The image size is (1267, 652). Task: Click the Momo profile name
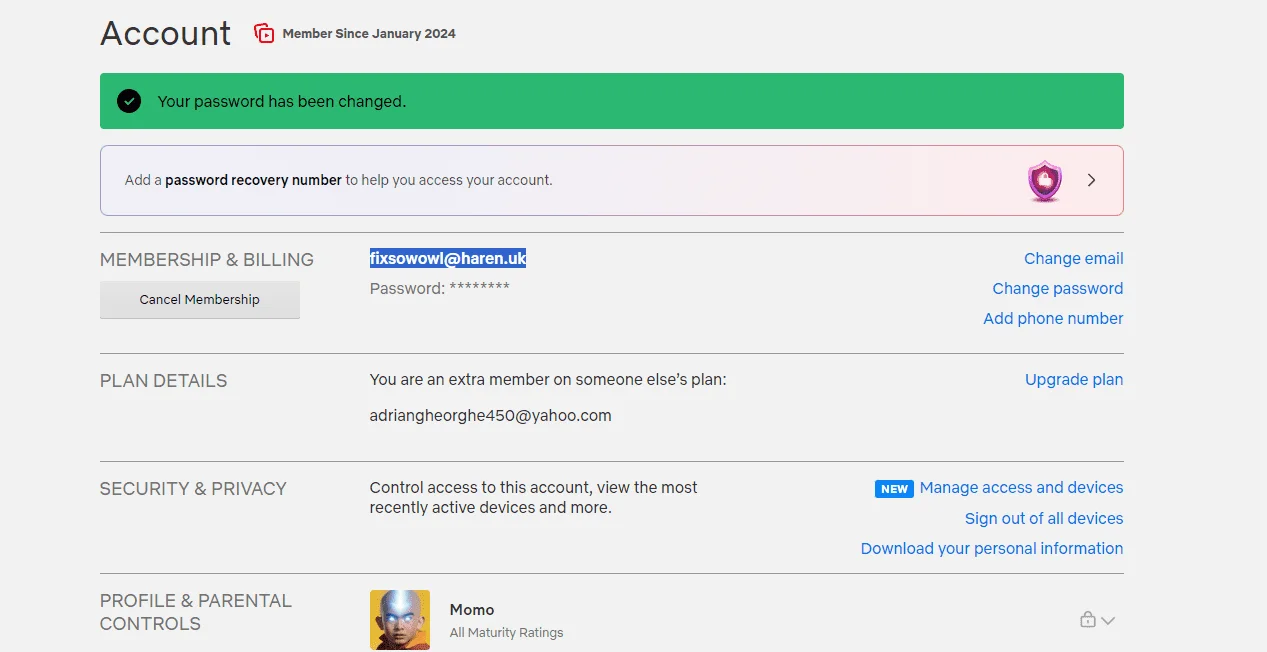(x=472, y=610)
